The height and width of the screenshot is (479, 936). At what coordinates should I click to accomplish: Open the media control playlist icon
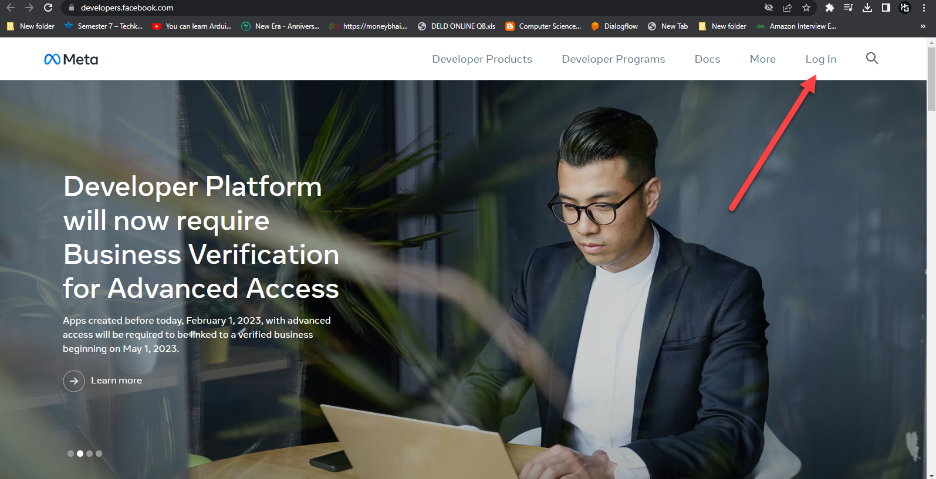tap(848, 8)
